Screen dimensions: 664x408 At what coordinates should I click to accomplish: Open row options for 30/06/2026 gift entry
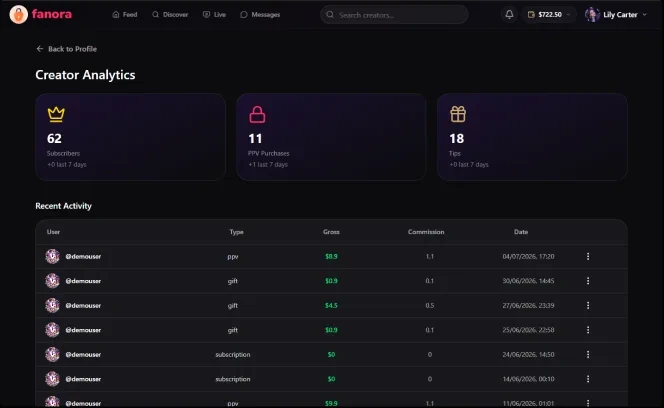pos(588,281)
